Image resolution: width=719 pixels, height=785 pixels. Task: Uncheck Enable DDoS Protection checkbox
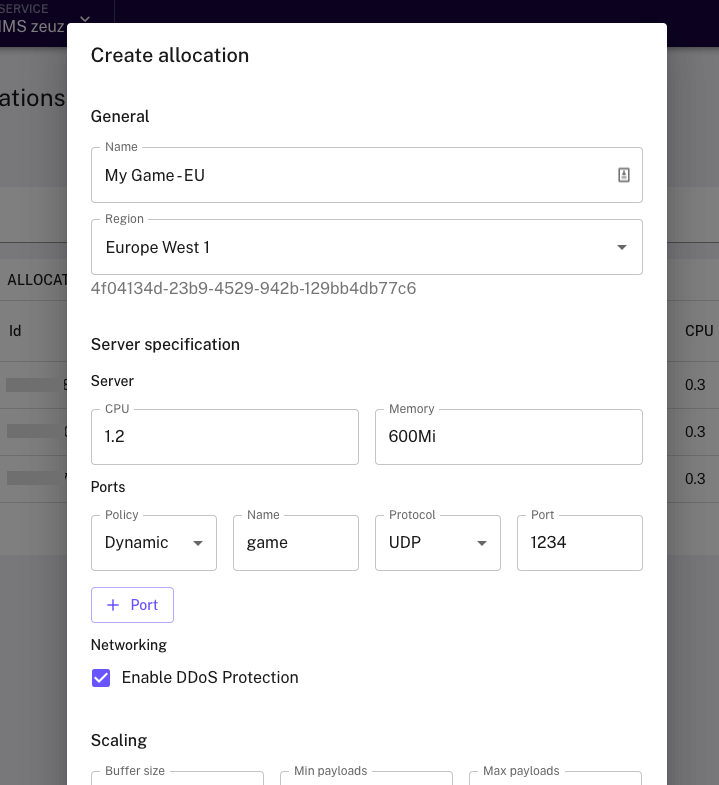101,678
